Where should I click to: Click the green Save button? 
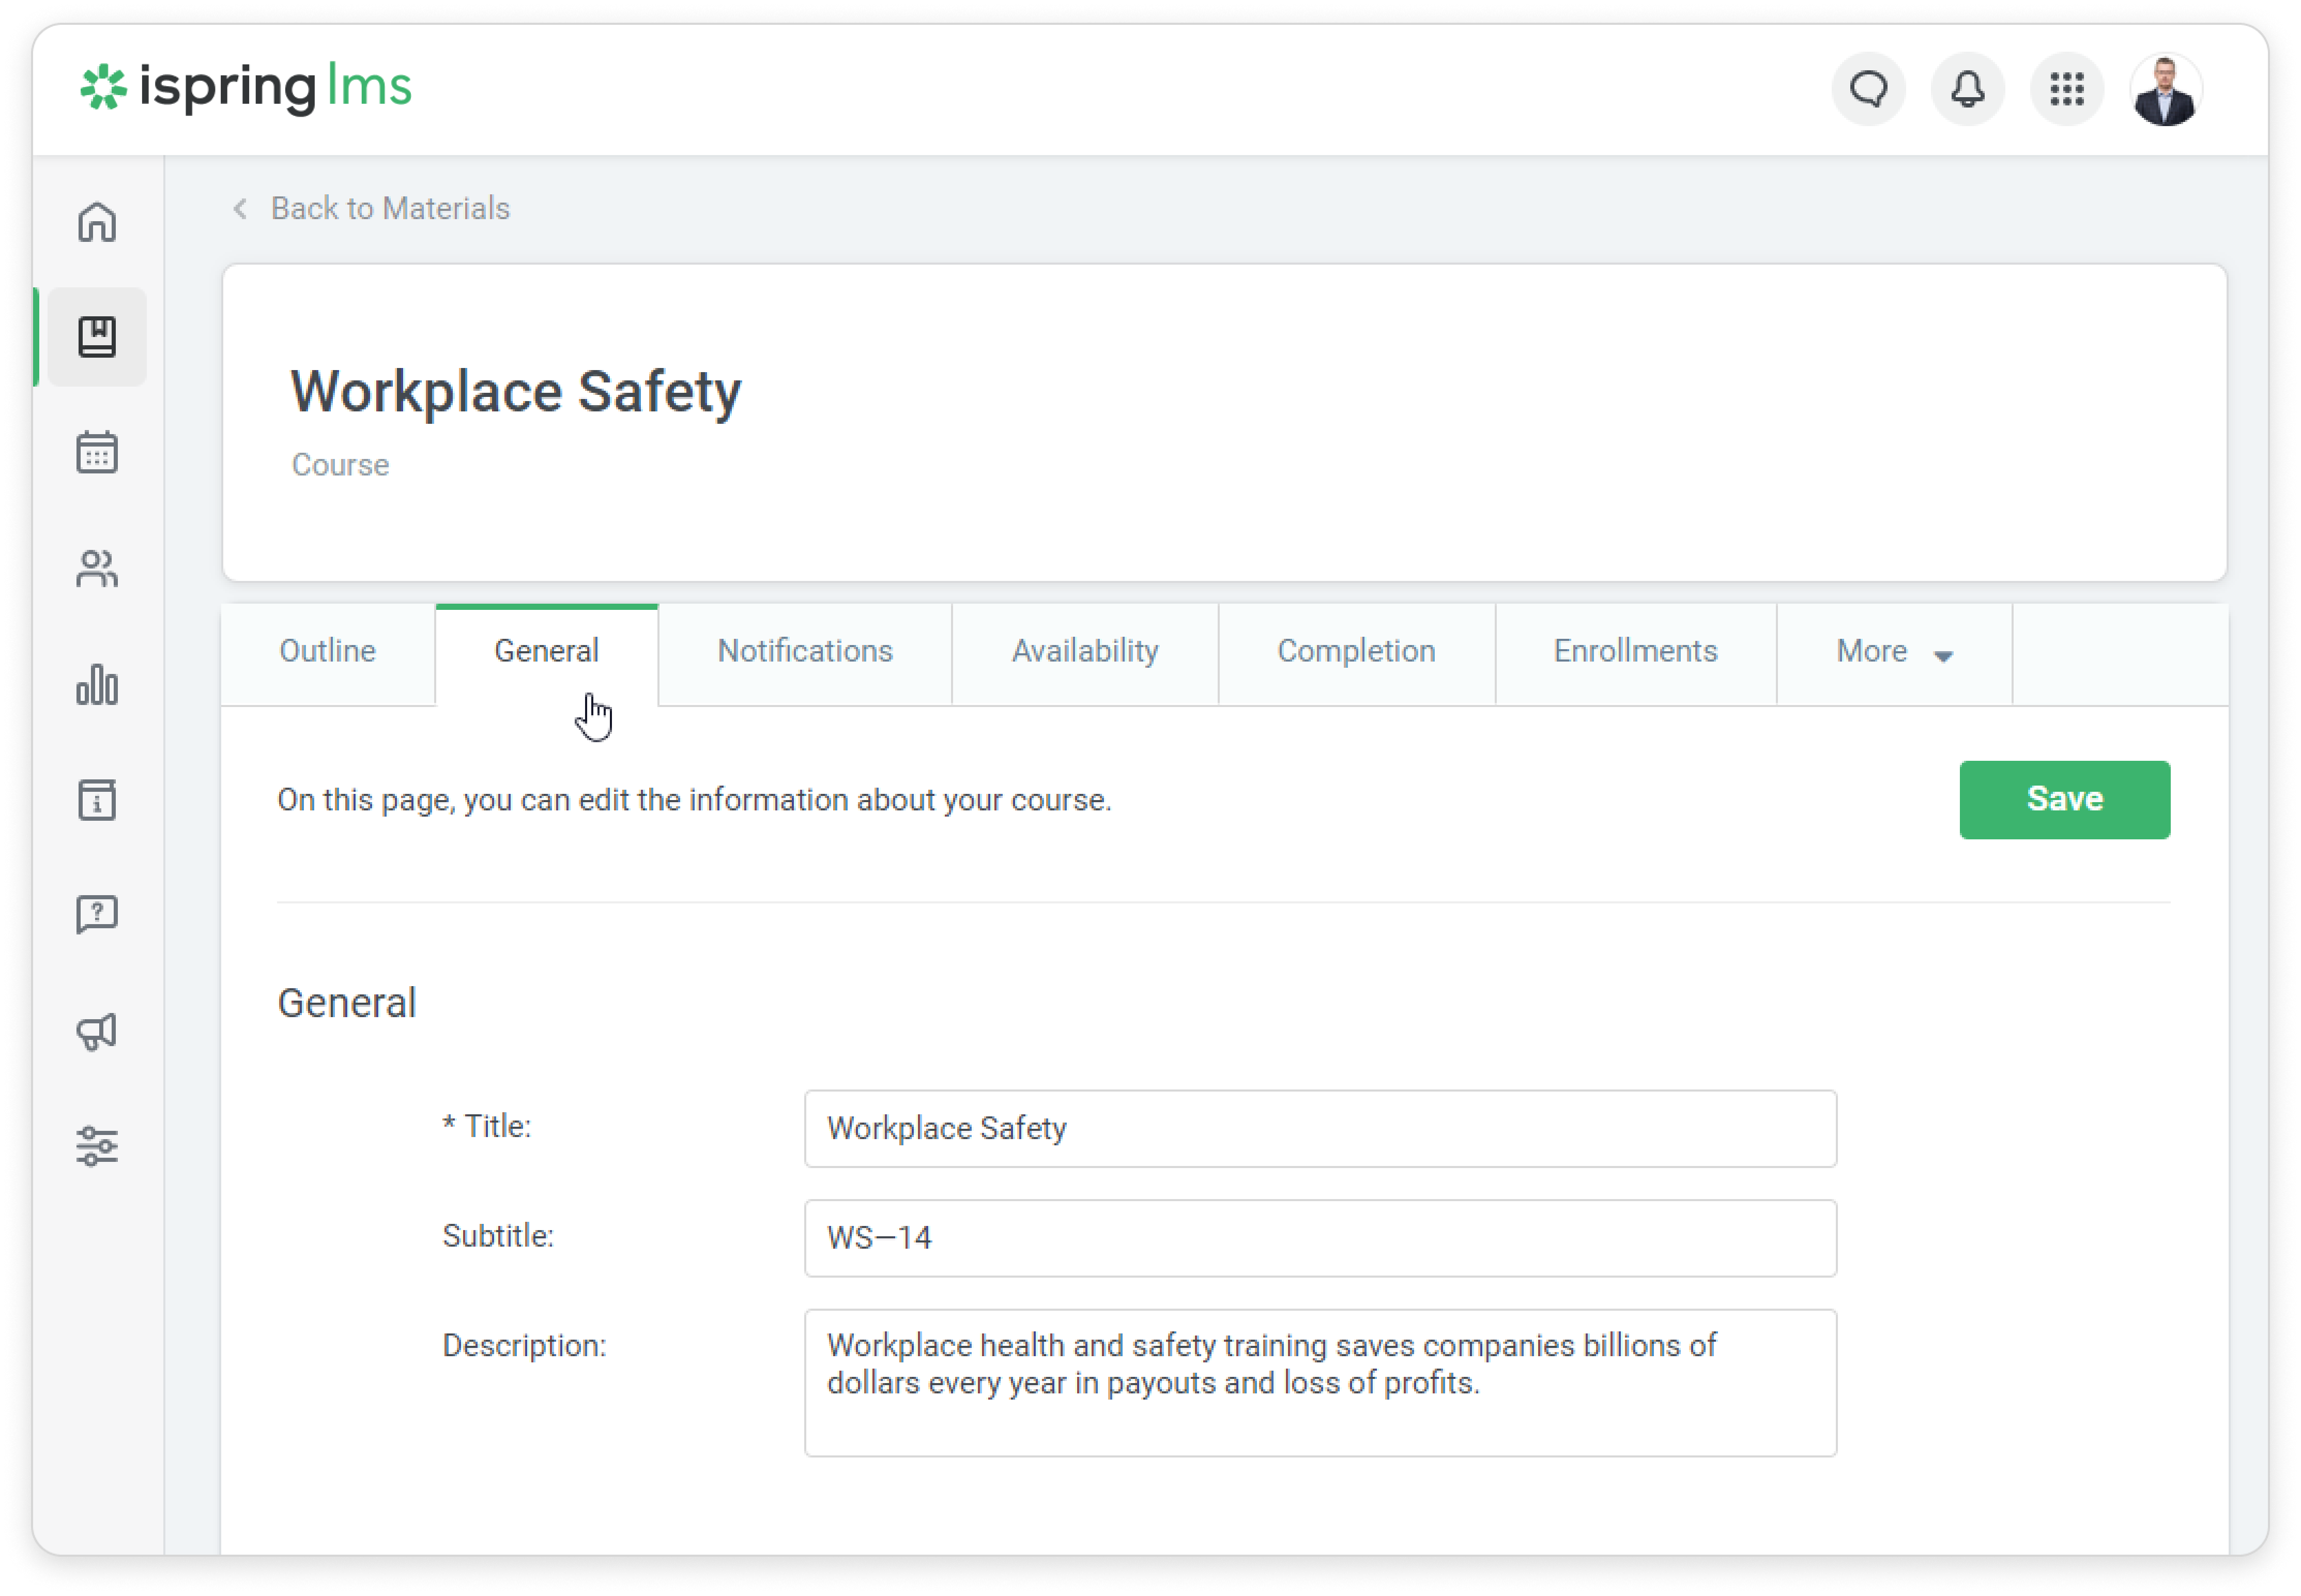[x=2063, y=799]
